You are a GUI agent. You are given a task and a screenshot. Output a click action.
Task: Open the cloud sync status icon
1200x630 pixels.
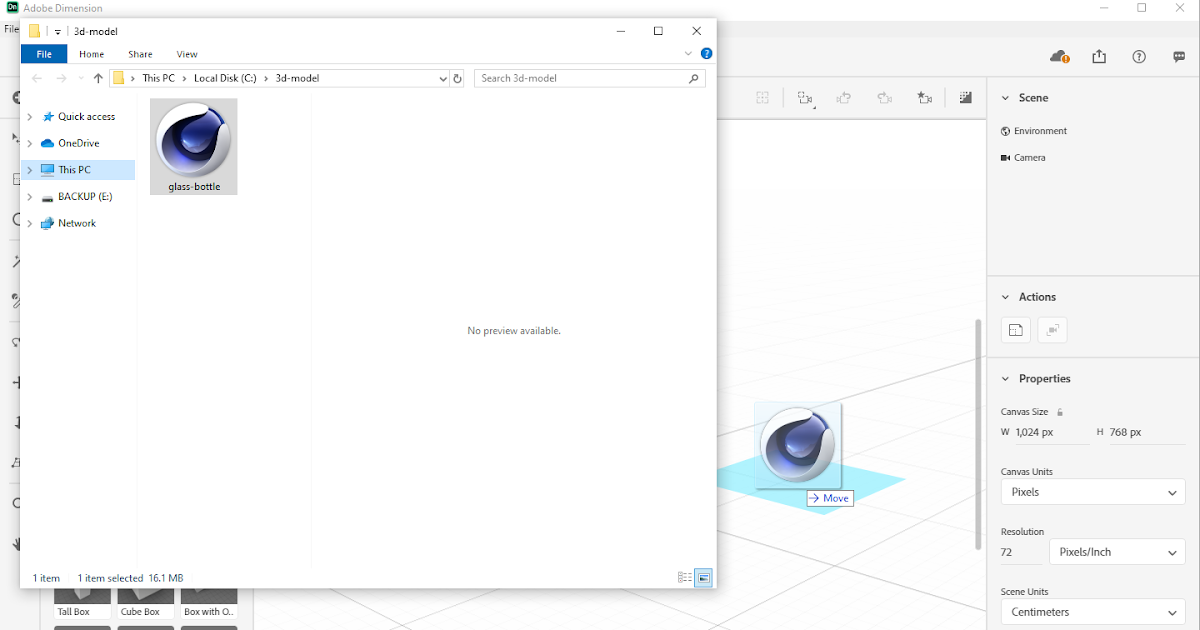tap(1059, 57)
